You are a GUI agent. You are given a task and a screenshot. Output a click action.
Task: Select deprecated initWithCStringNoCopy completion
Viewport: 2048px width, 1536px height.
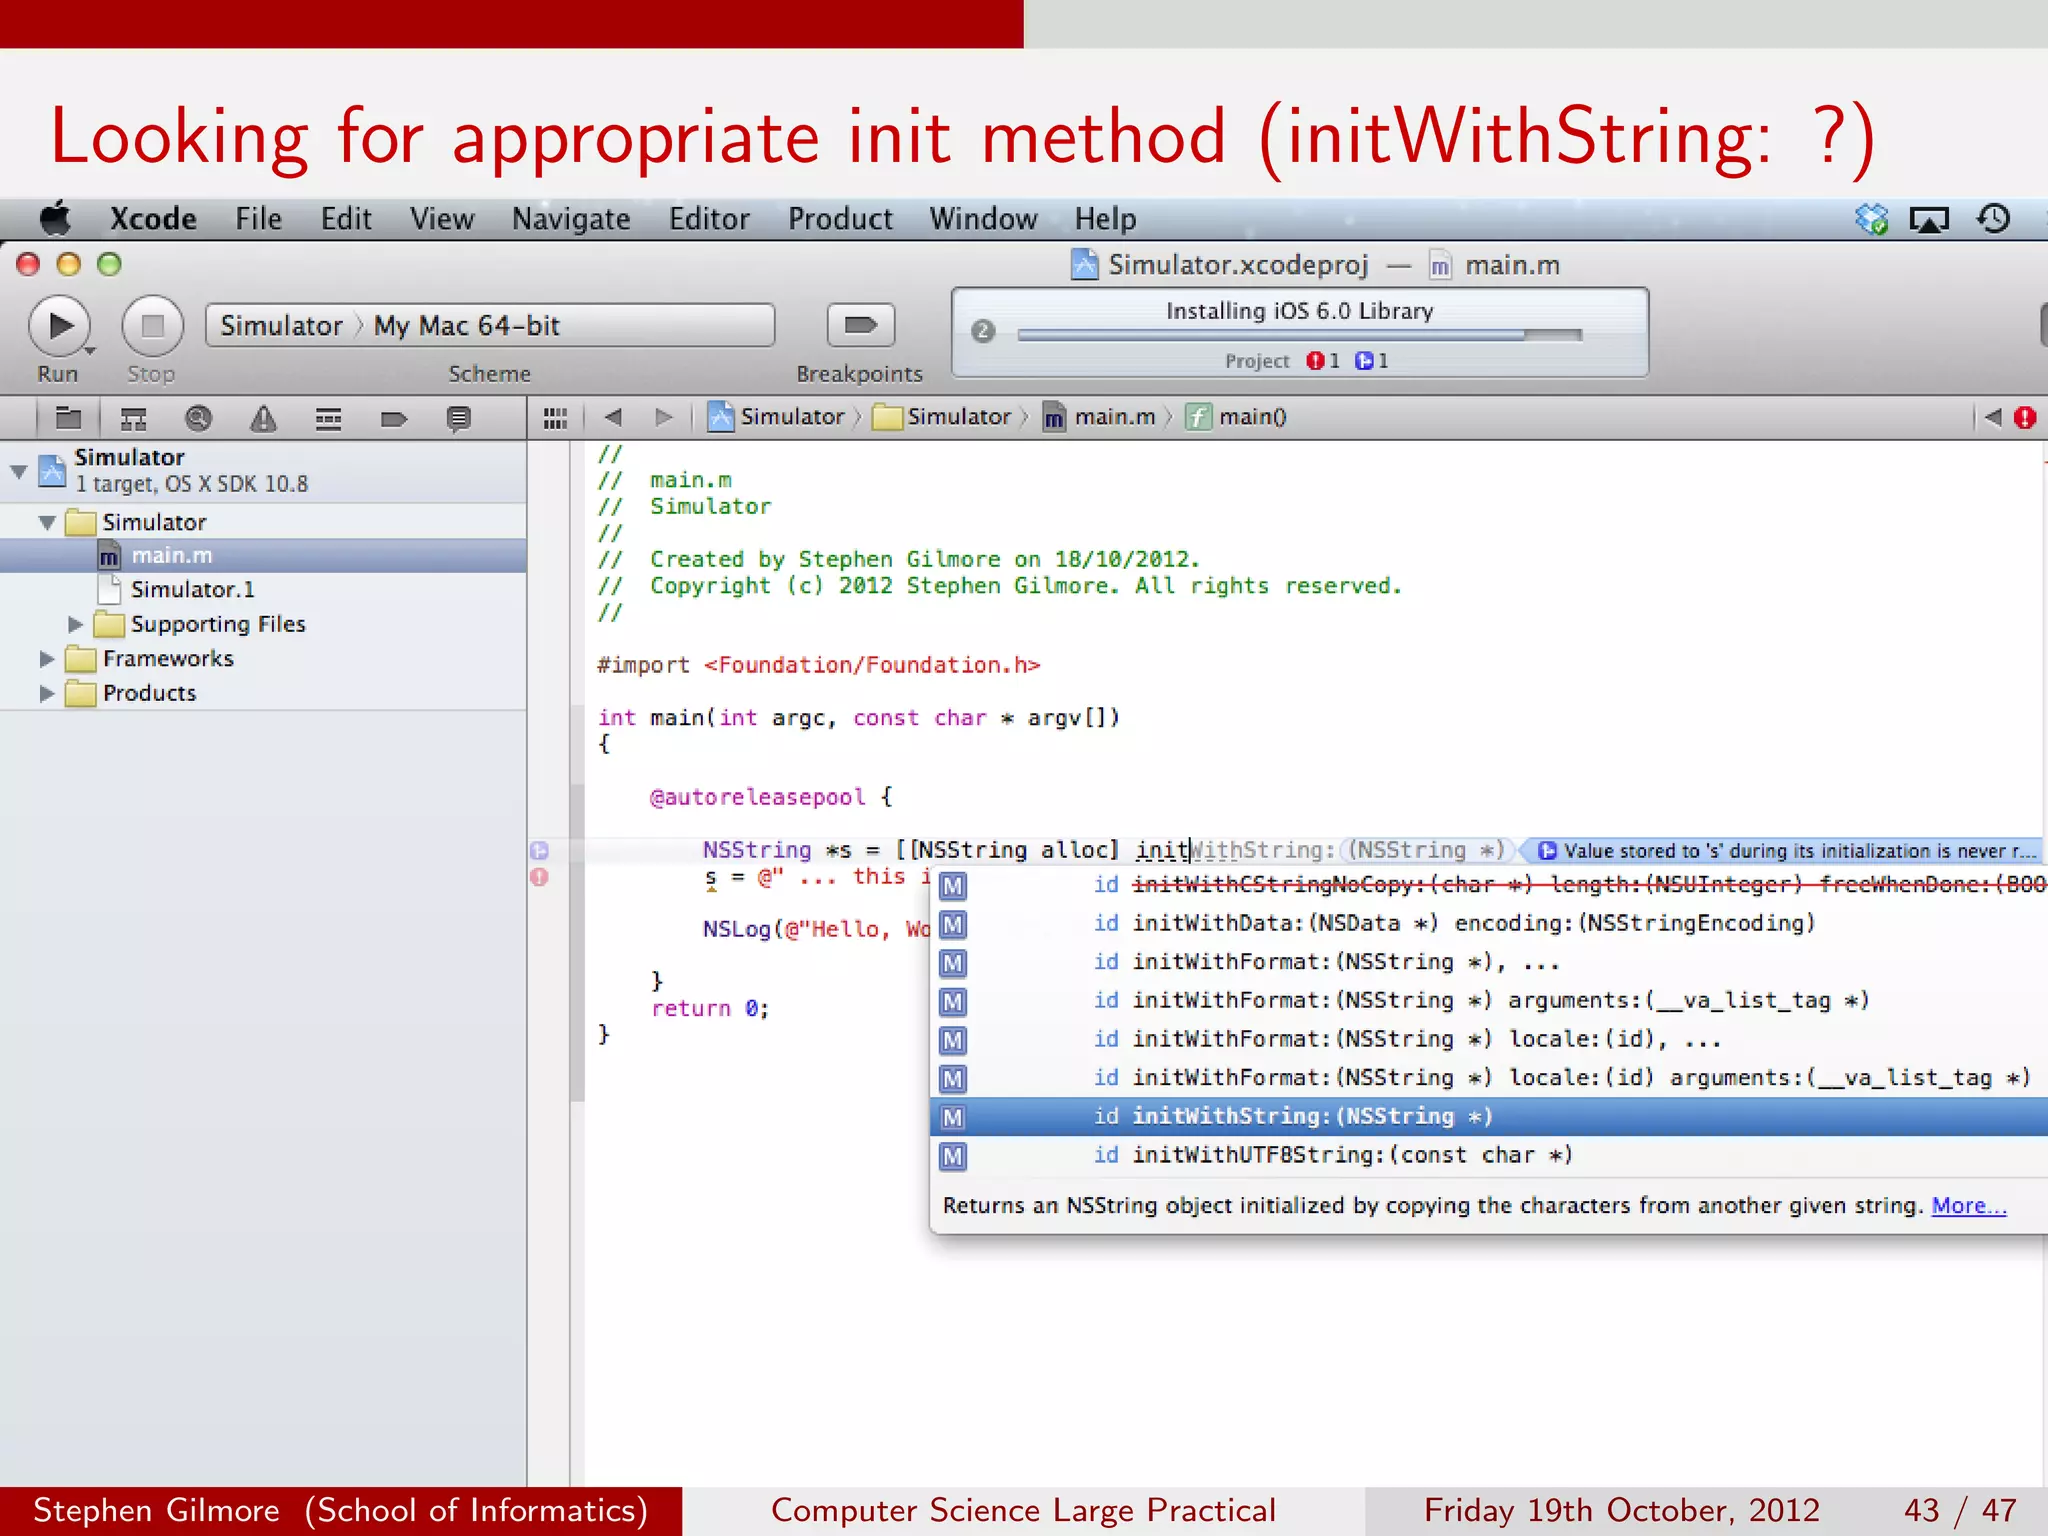point(1488,885)
